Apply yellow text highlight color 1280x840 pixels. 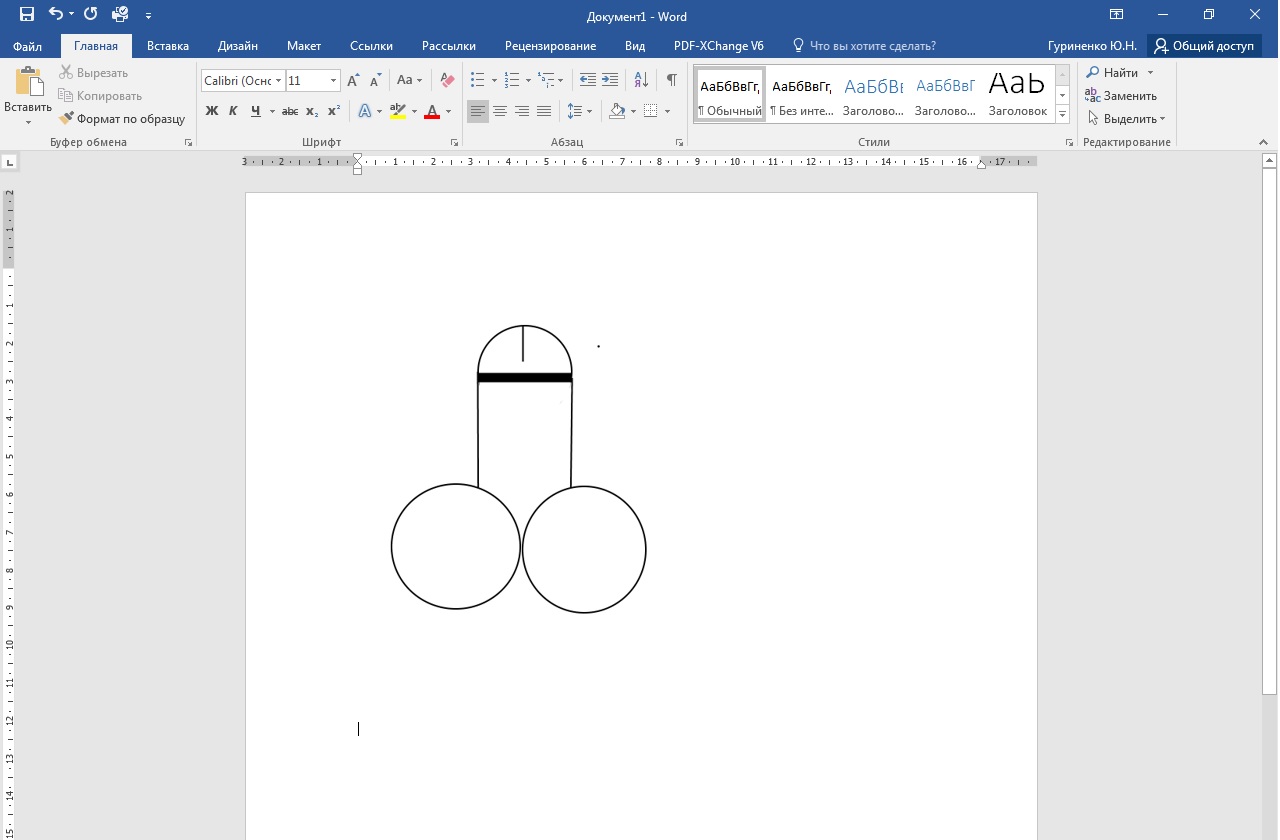pyautogui.click(x=397, y=111)
